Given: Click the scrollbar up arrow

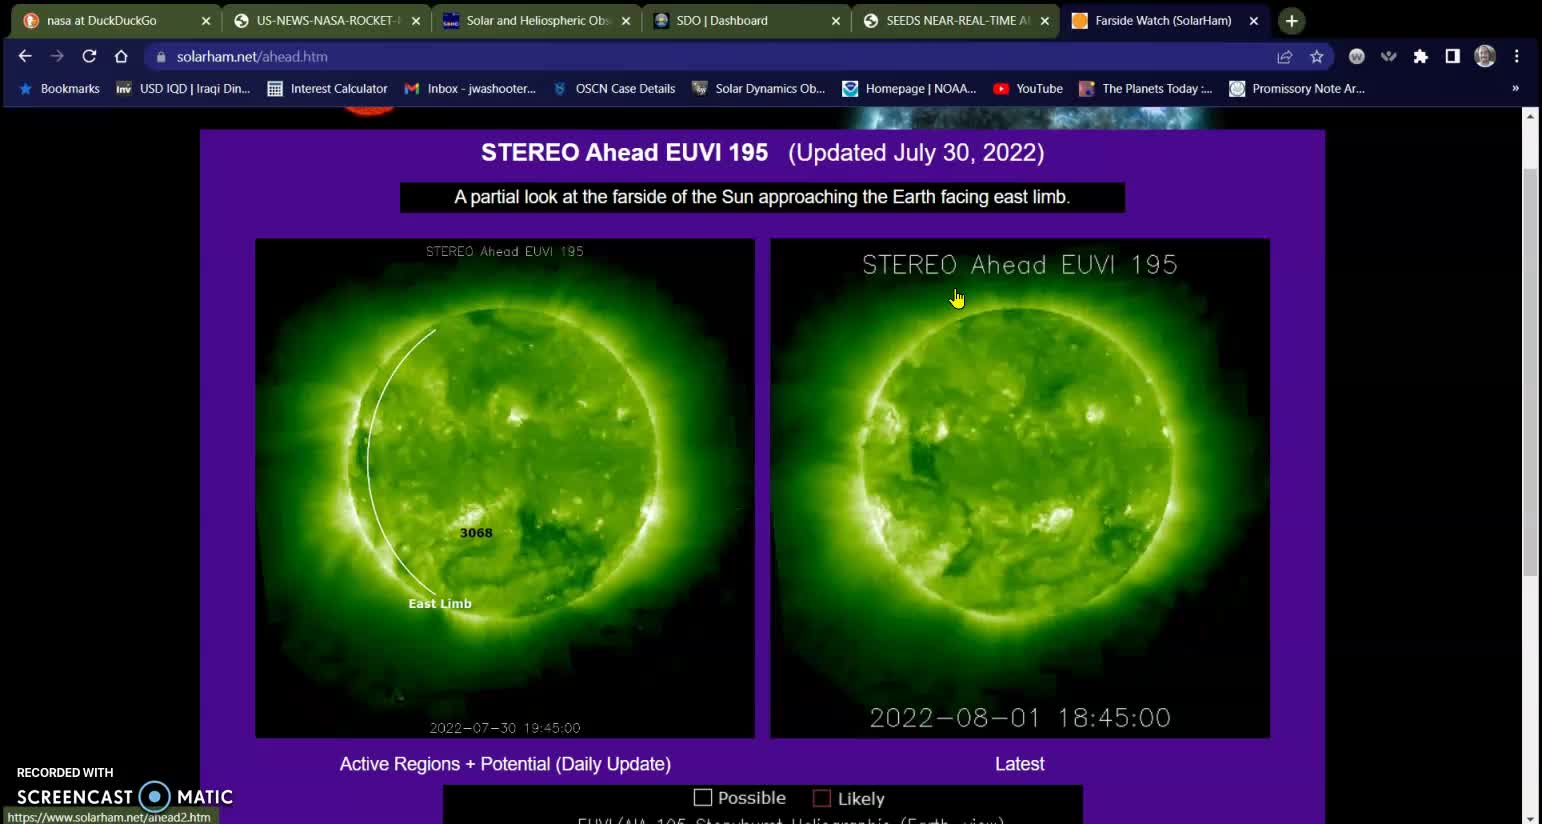Looking at the screenshot, I should pyautogui.click(x=1530, y=116).
